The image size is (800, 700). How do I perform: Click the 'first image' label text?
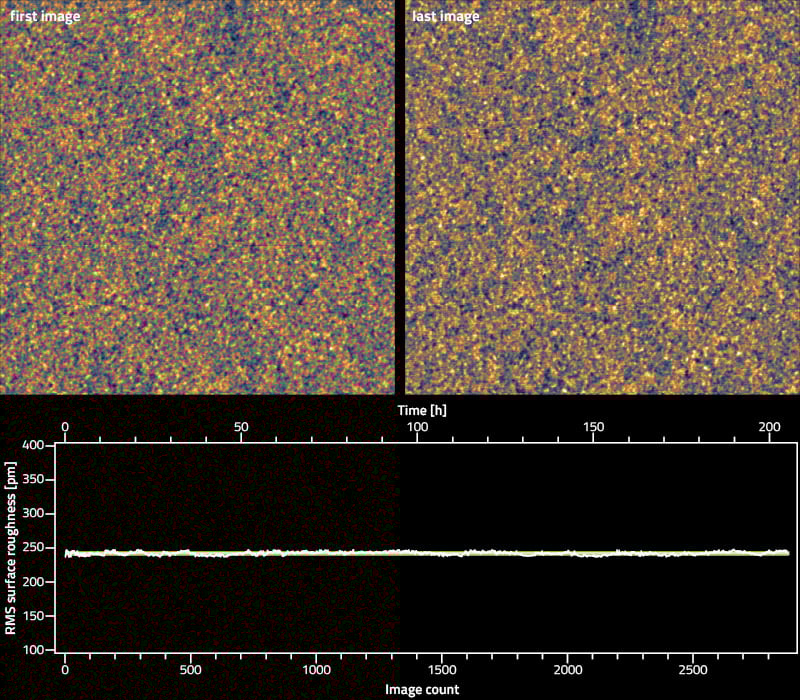click(x=45, y=17)
